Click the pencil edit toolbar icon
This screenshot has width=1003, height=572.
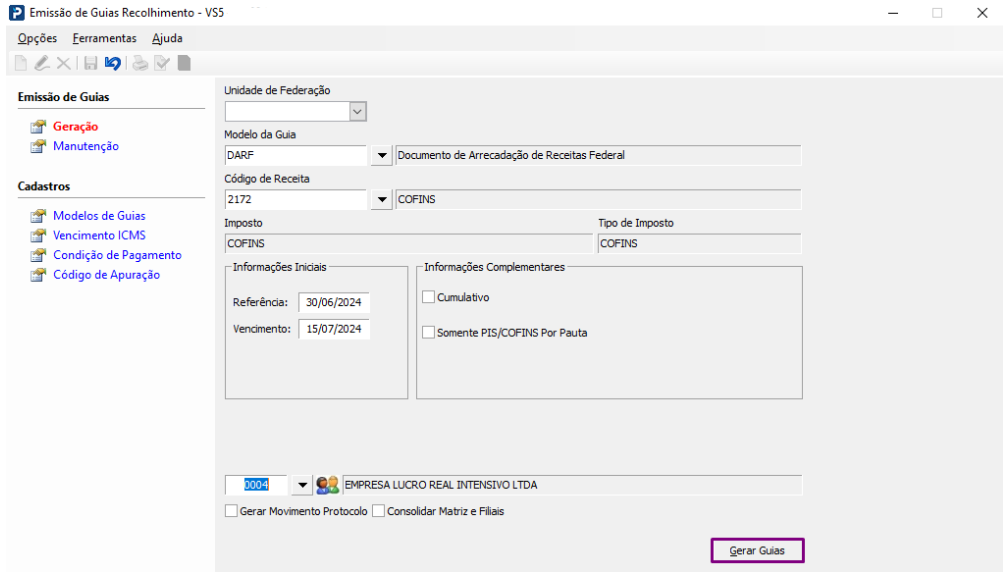tap(42, 63)
